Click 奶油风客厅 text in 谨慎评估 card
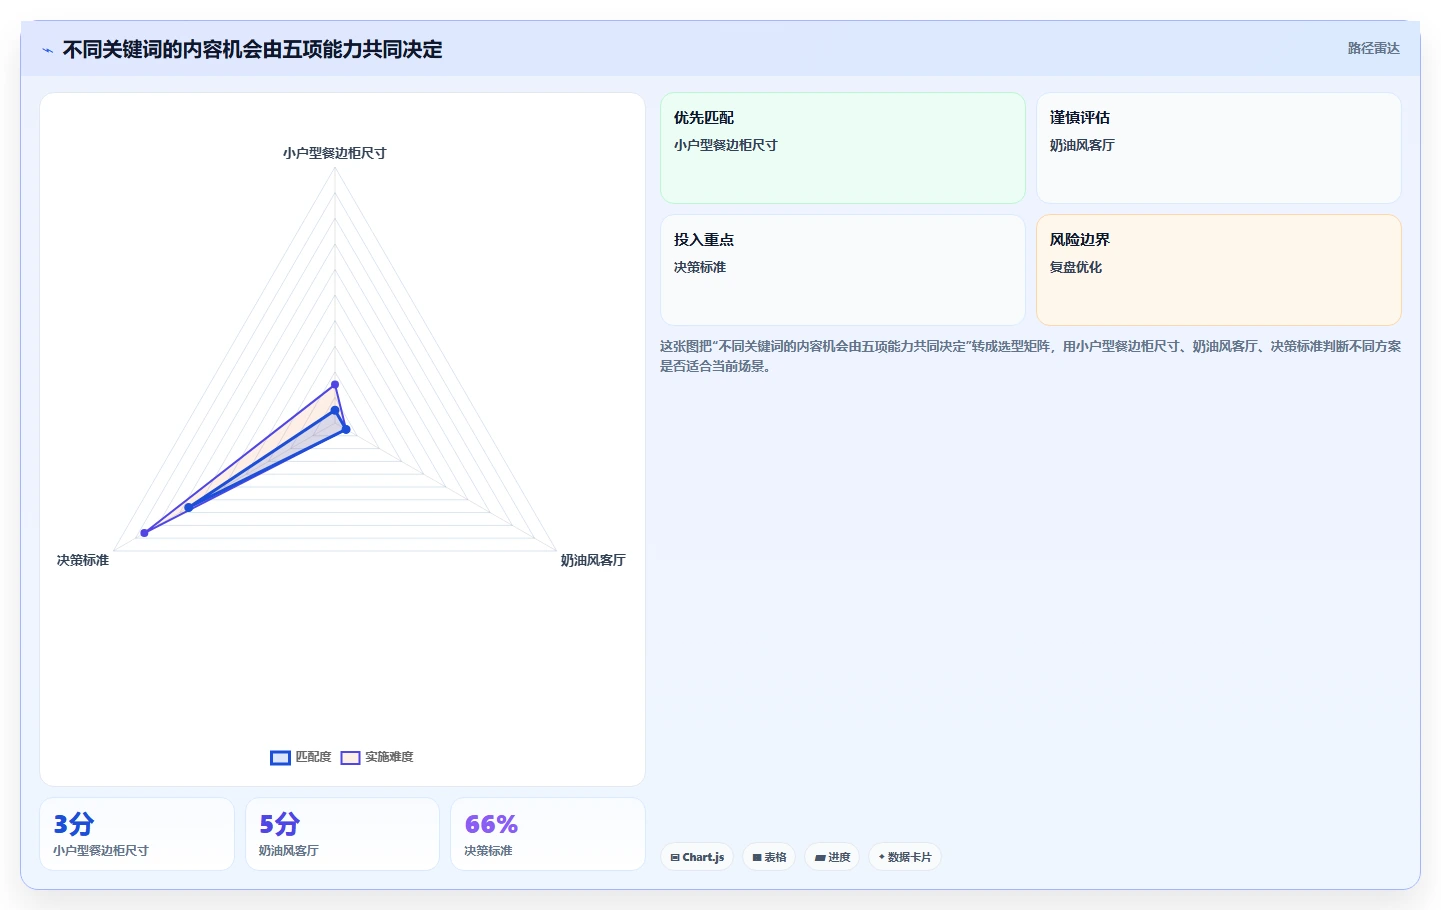 pos(1082,145)
